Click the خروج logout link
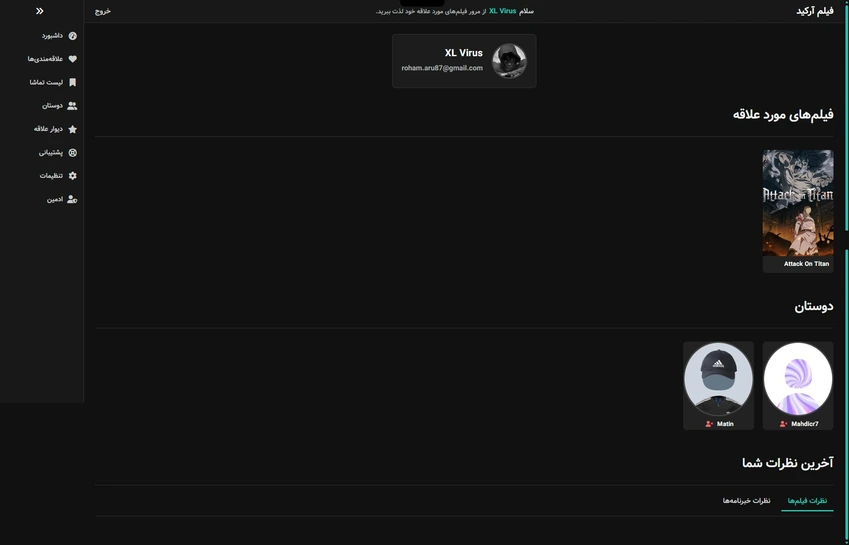The height and width of the screenshot is (545, 849). pos(103,11)
